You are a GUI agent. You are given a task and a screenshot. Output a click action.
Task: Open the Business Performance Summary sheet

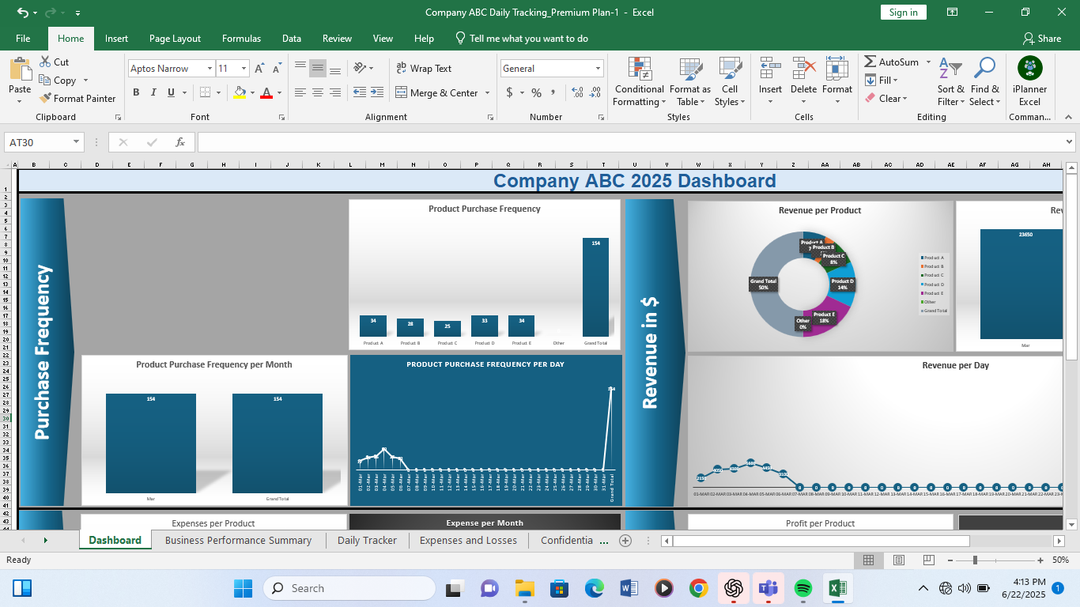click(238, 541)
